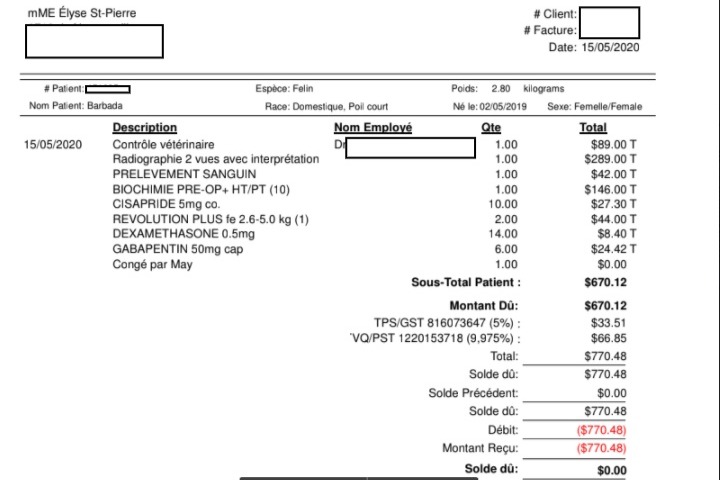Select 'Radiographie 2 vues avec interprétation' line
720x480 pixels.
point(216,159)
